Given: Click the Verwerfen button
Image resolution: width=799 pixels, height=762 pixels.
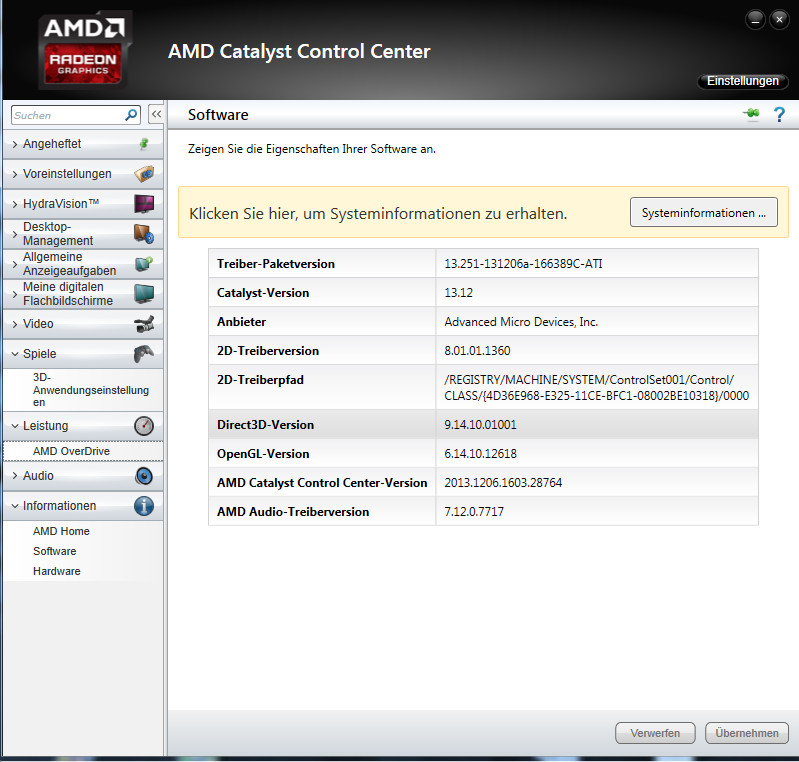Looking at the screenshot, I should [655, 733].
